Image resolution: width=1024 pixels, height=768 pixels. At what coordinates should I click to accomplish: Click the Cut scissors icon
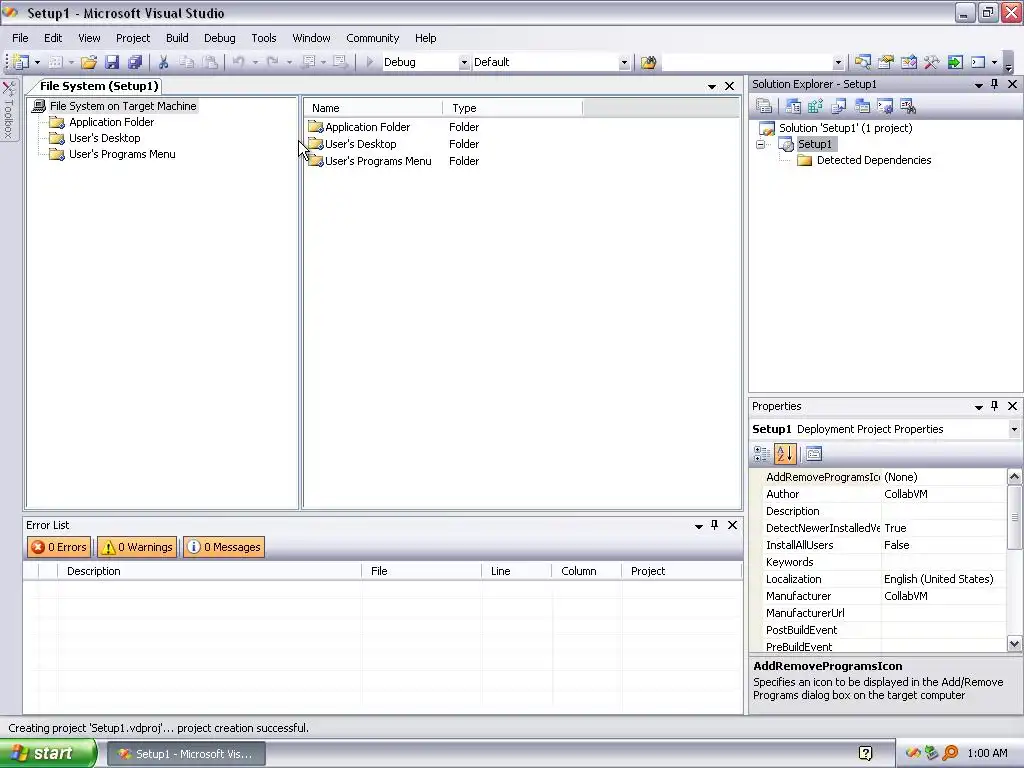click(163, 62)
